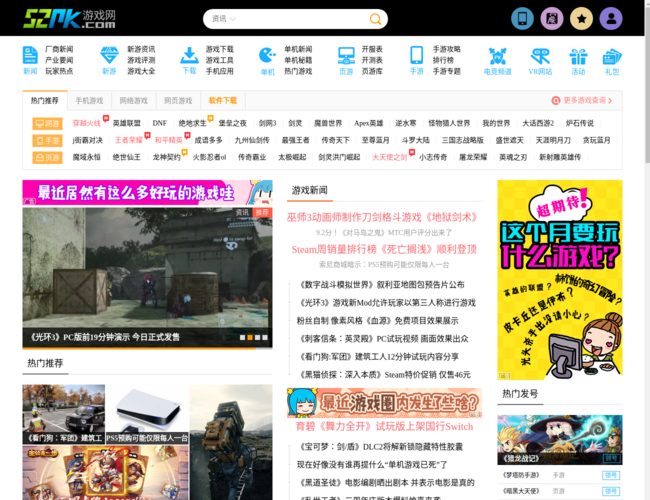Open the 我的世界 game link
Image resolution: width=650 pixels, height=500 pixels.
496,123
